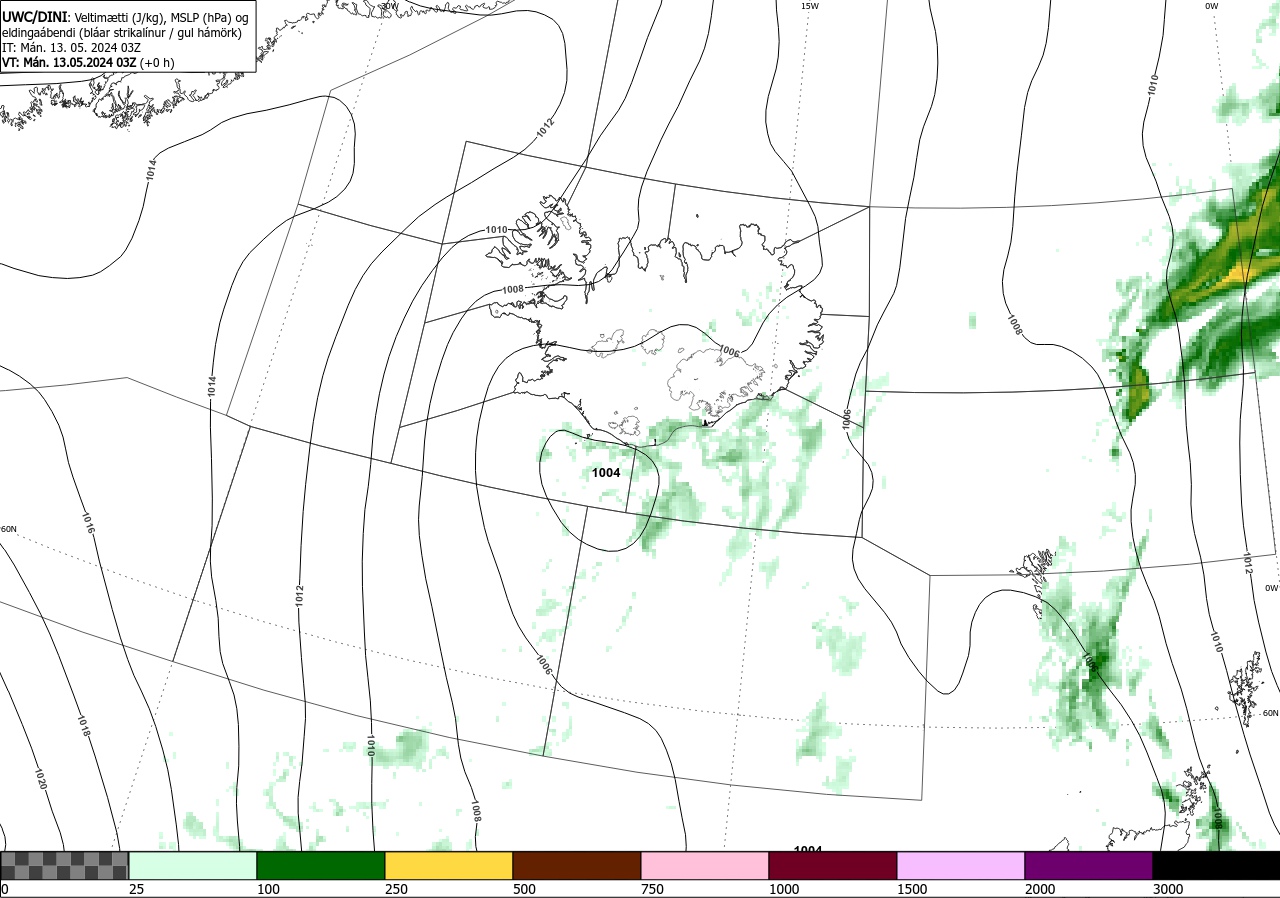Select the pale green 25–100 legend swatch
The image size is (1280, 898).
(193, 865)
